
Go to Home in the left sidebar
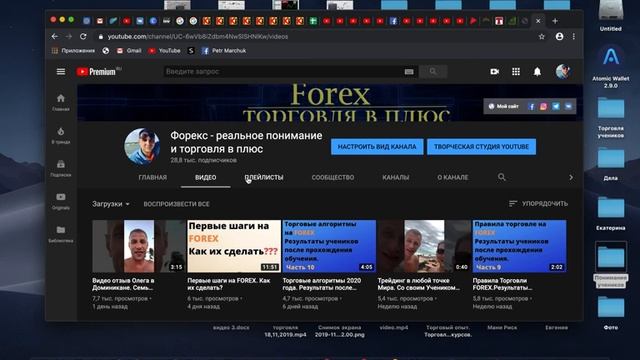(x=61, y=102)
